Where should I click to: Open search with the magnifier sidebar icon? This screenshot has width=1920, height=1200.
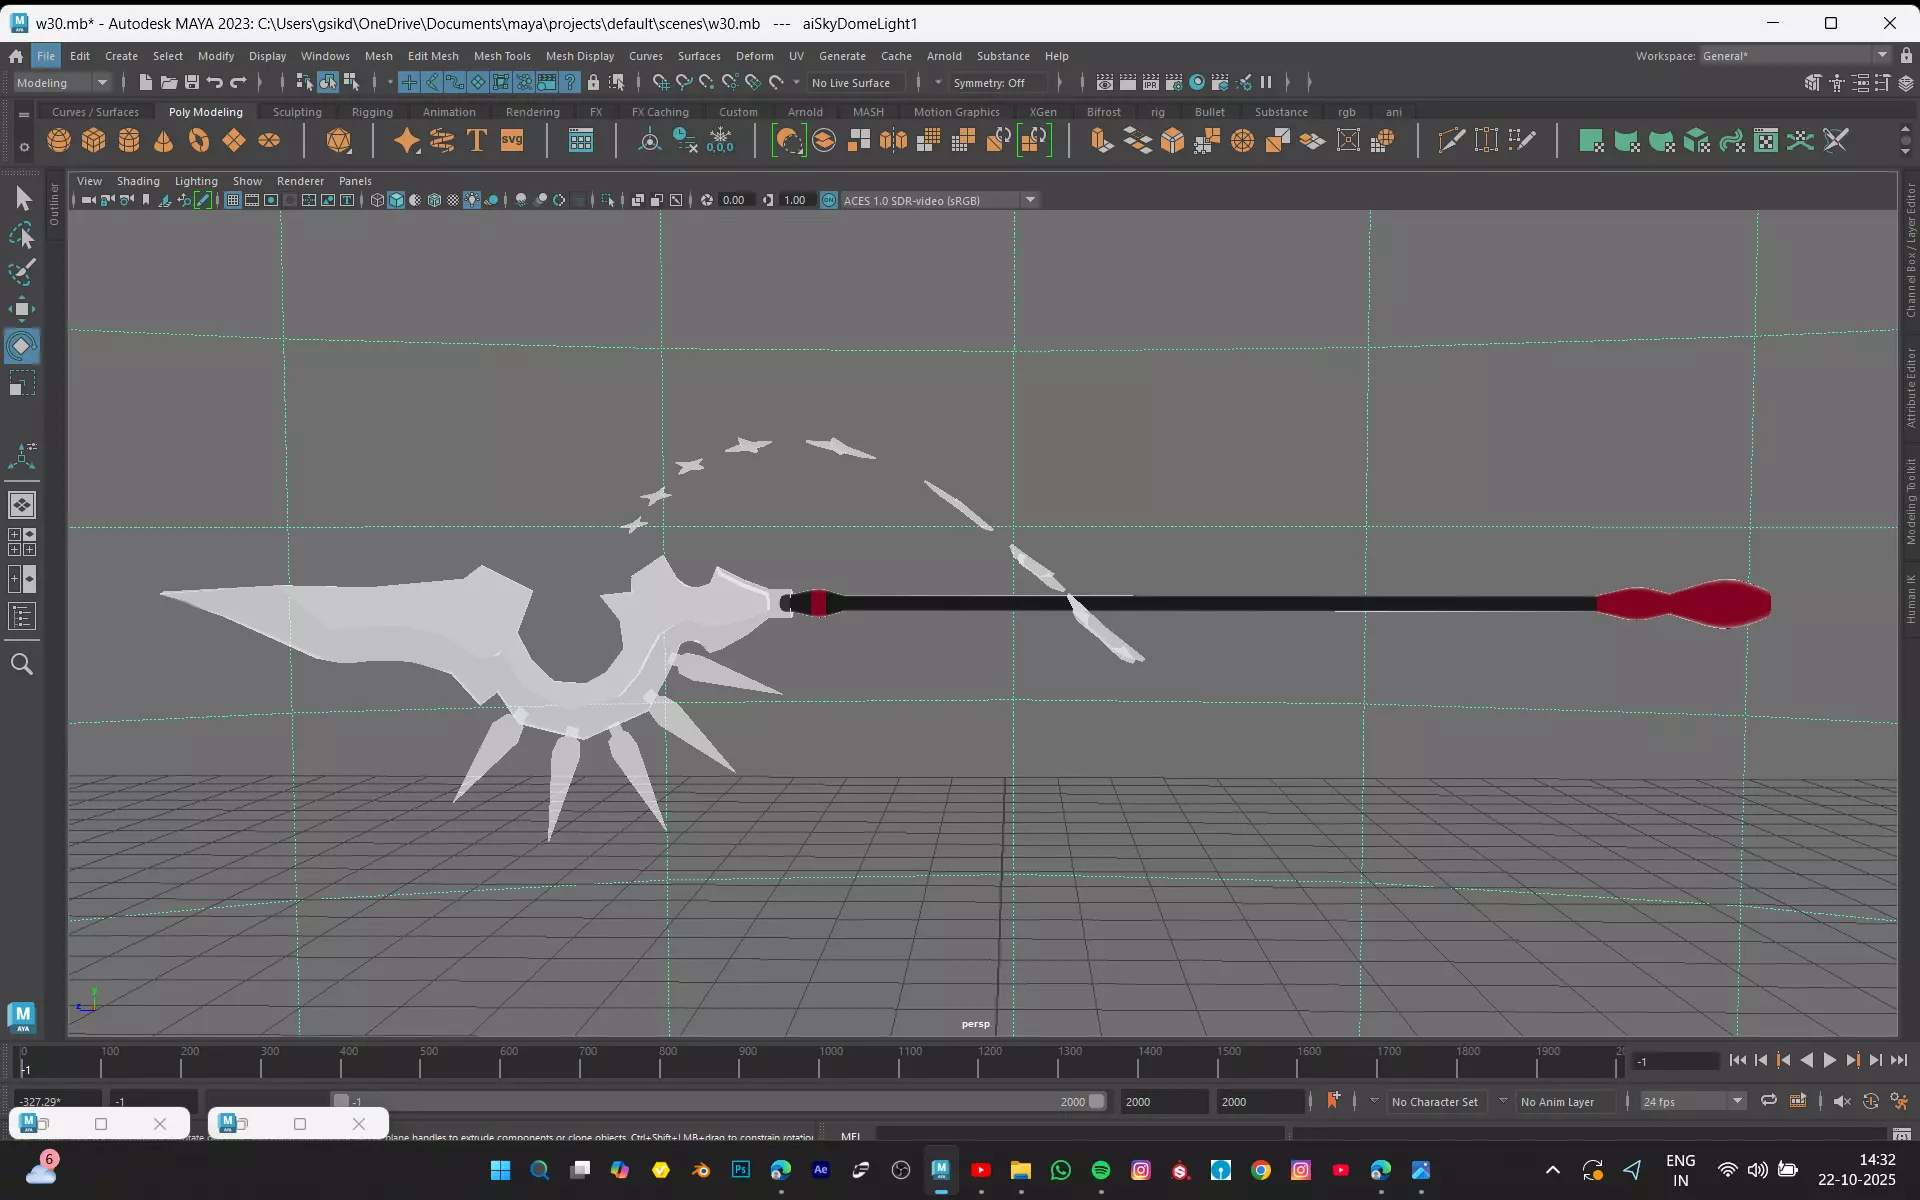point(22,664)
